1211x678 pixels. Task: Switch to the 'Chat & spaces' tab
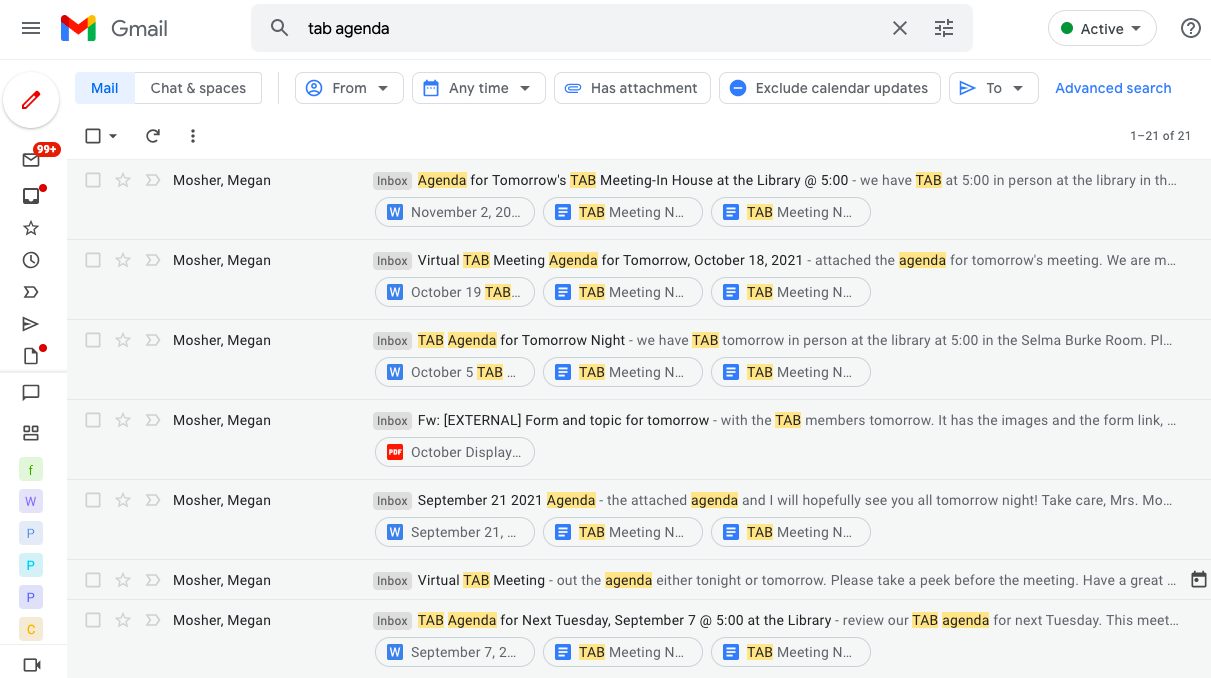point(198,88)
